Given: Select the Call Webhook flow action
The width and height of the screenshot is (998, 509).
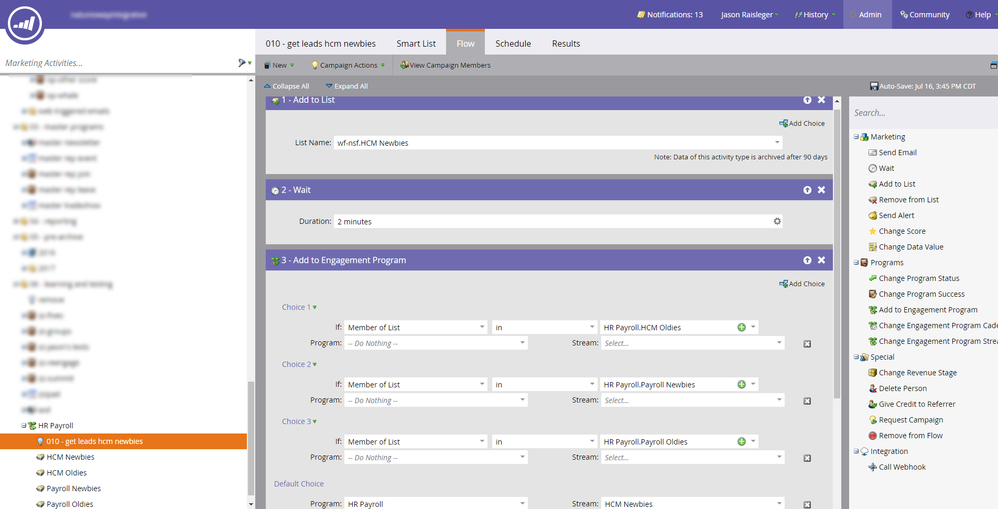Looking at the screenshot, I should click(901, 467).
